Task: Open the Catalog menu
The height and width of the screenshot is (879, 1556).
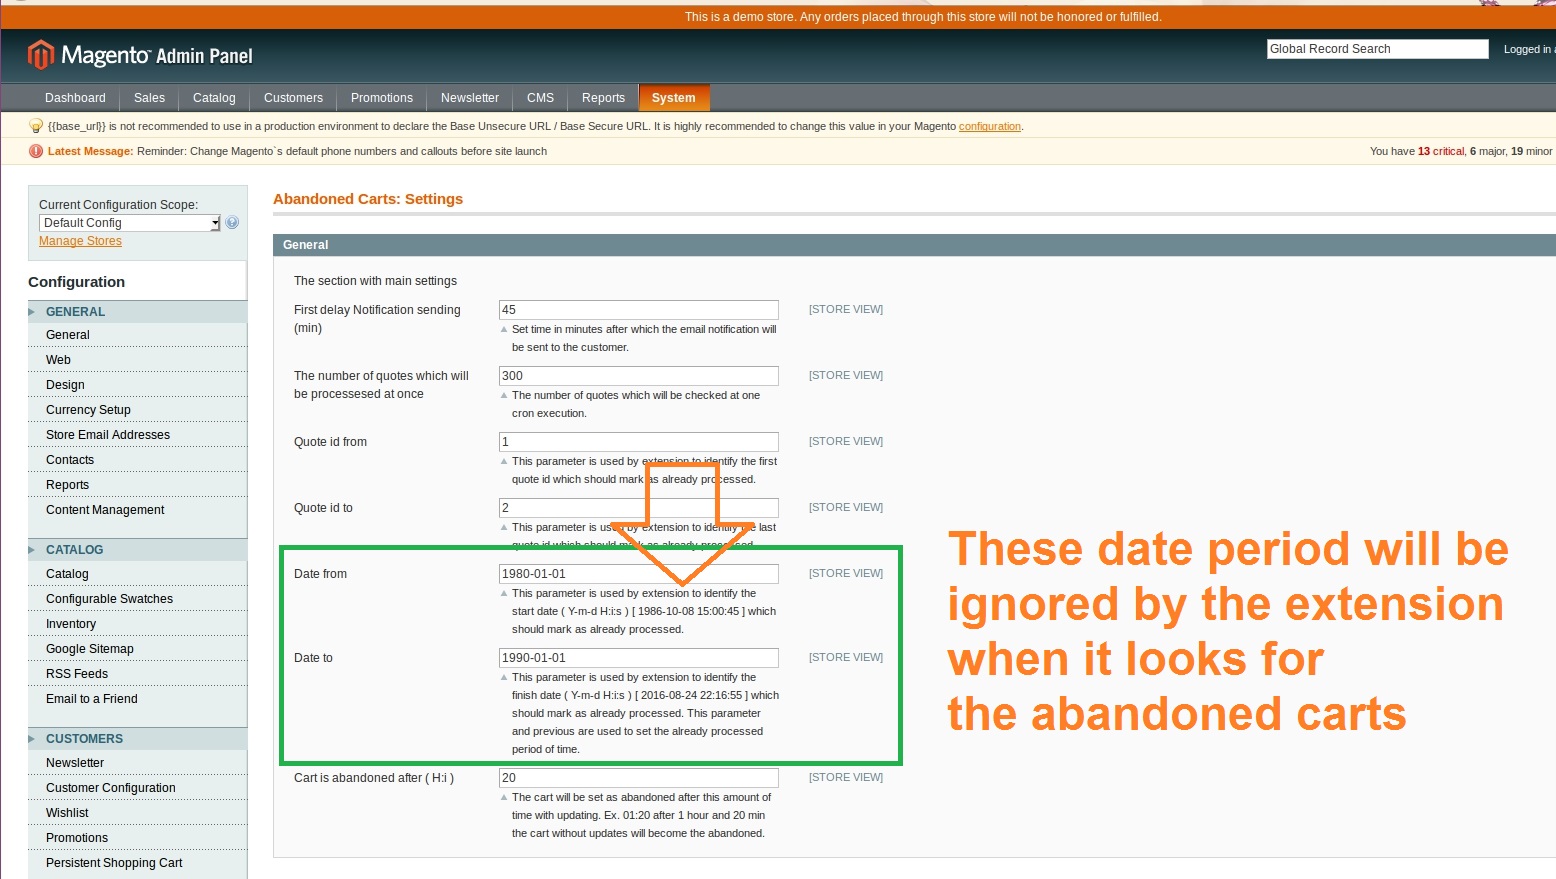Action: [x=214, y=98]
